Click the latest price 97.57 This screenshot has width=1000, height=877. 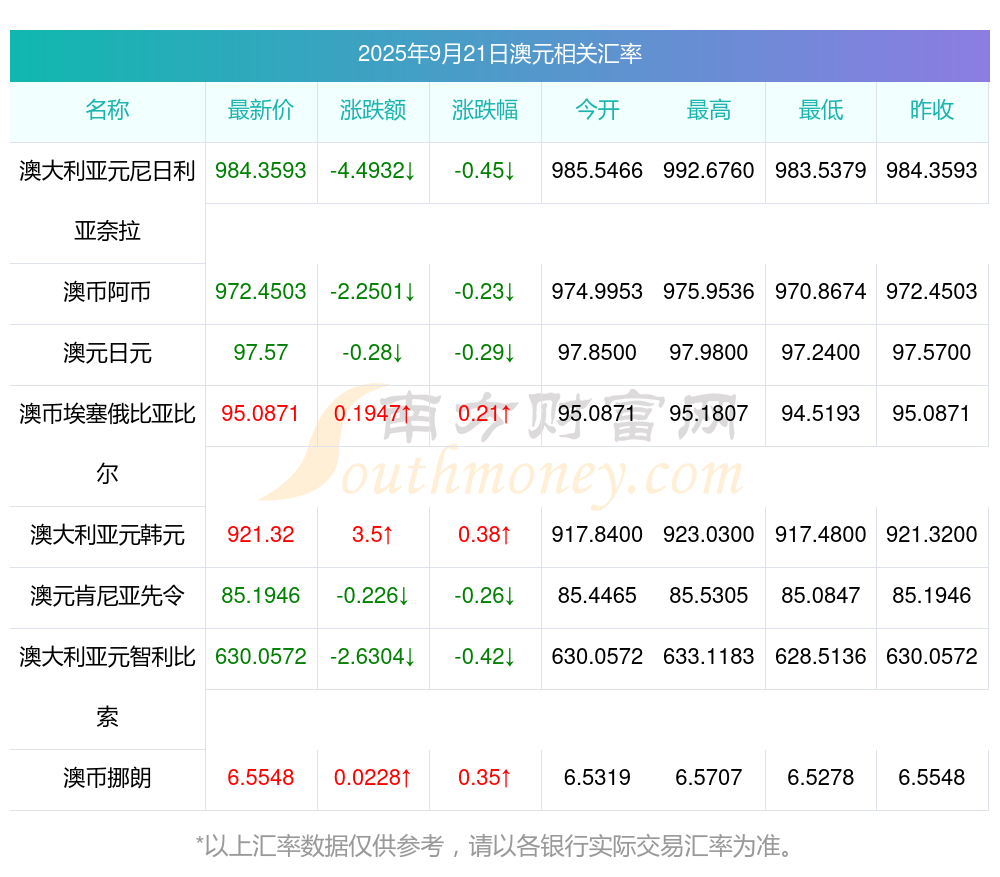point(261,352)
